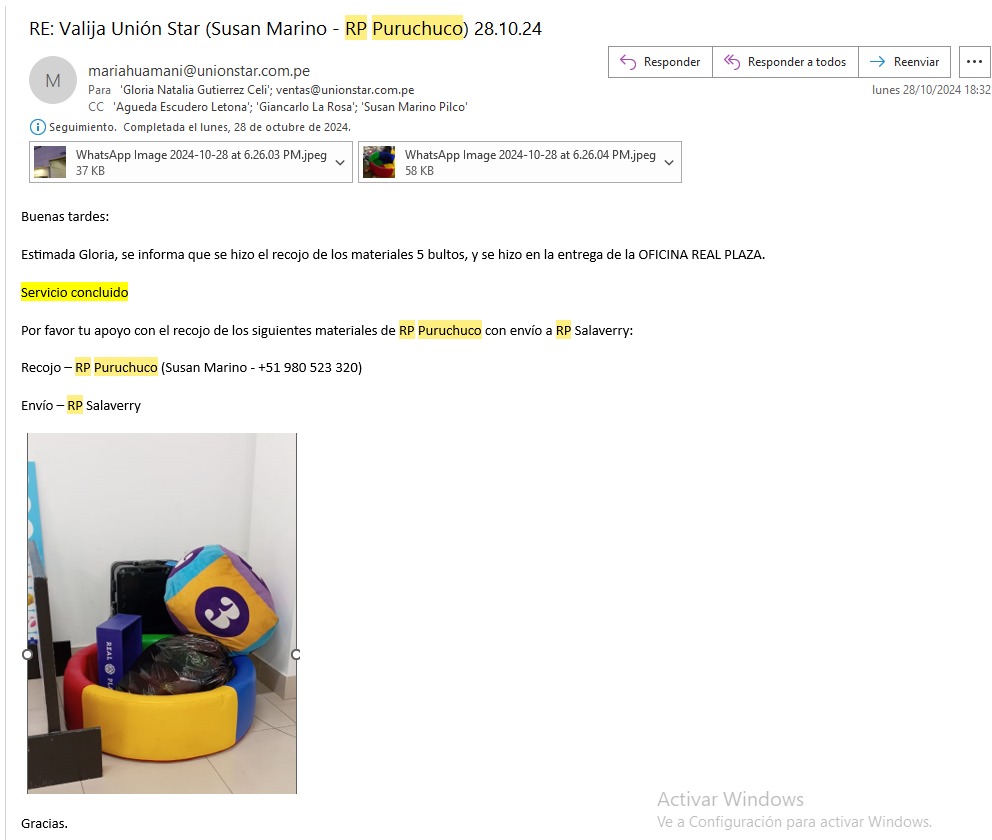
Task: Expand dropdown for 6.26.03 PM.jpeg attachment
Action: pyautogui.click(x=340, y=163)
